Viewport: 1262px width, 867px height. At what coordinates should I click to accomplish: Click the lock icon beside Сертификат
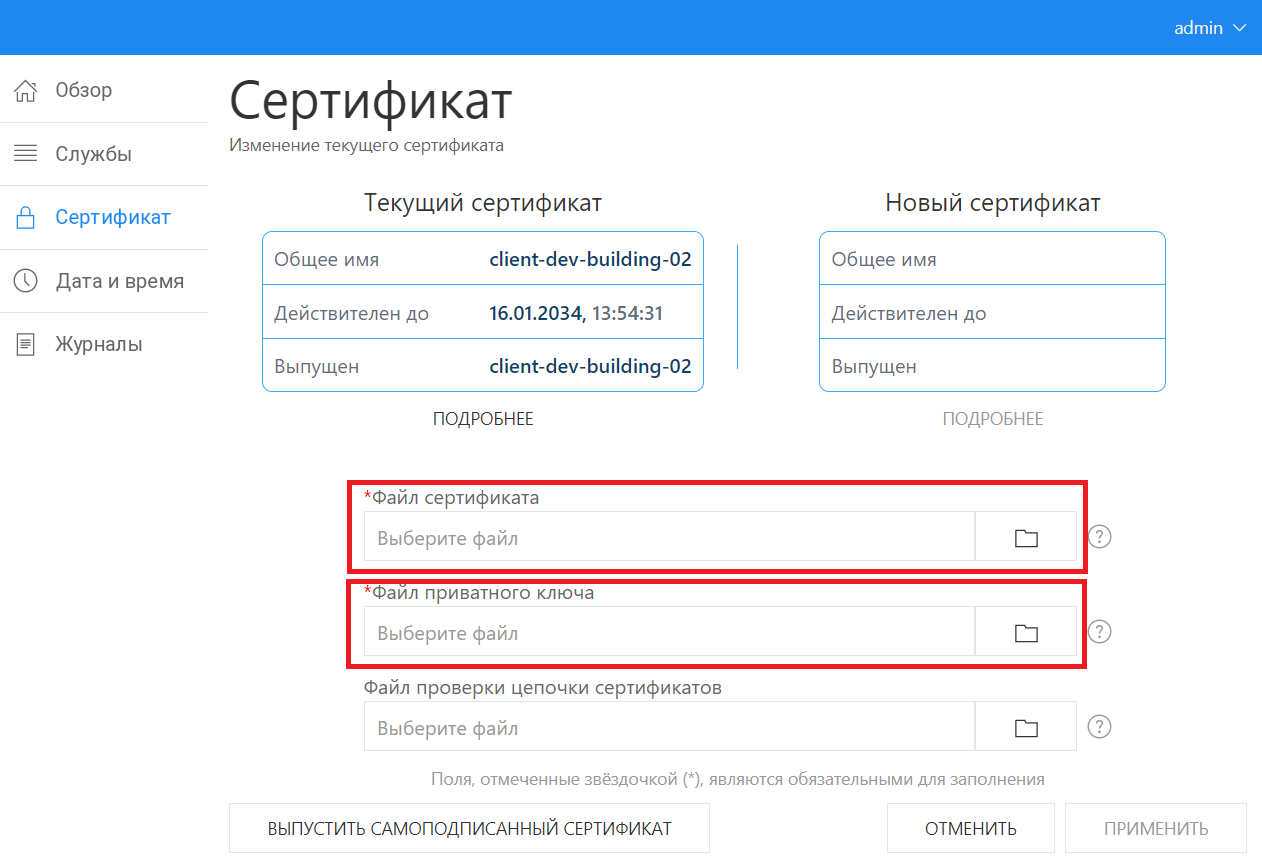coord(25,217)
